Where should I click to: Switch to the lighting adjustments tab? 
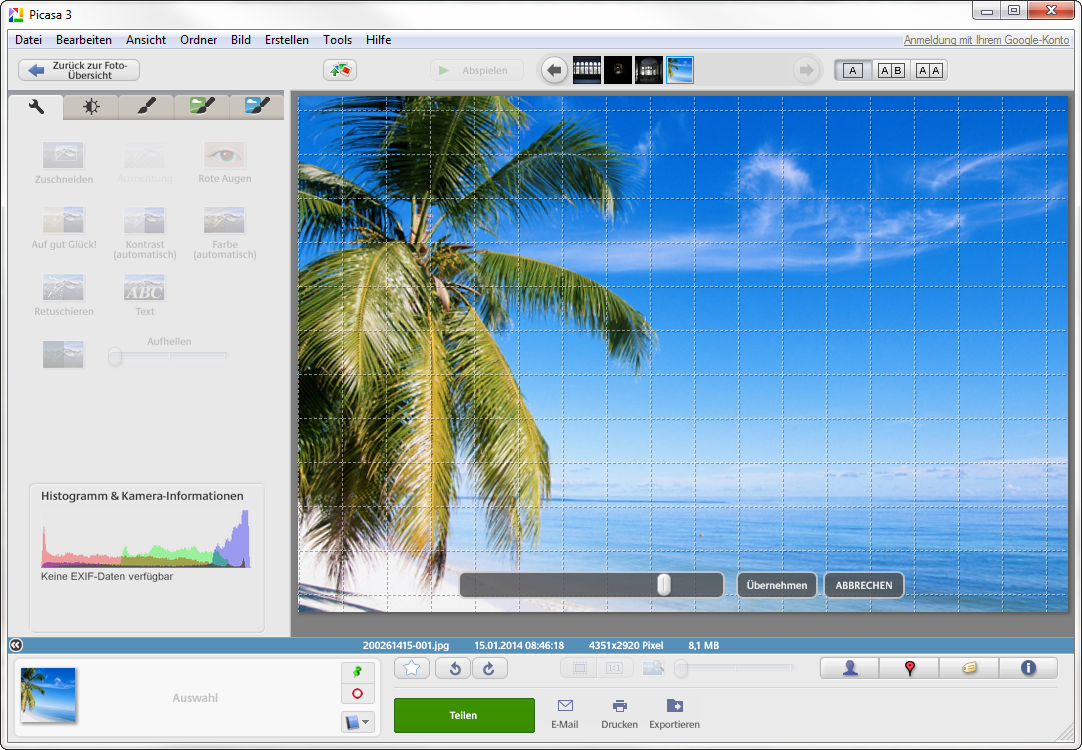[90, 106]
